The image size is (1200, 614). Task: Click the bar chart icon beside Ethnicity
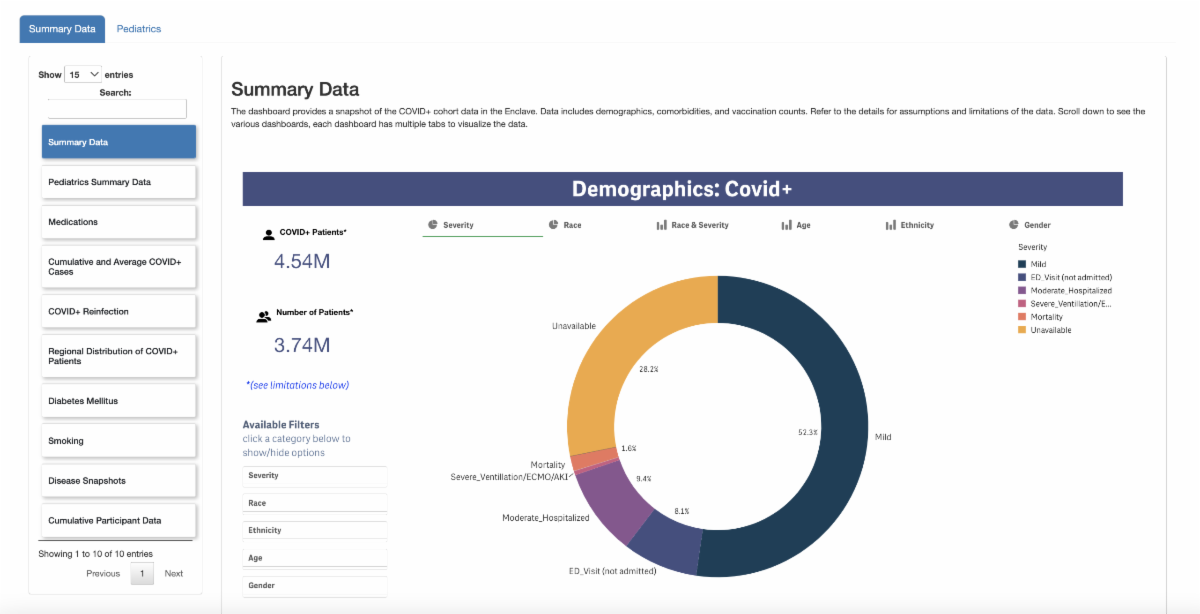[890, 225]
